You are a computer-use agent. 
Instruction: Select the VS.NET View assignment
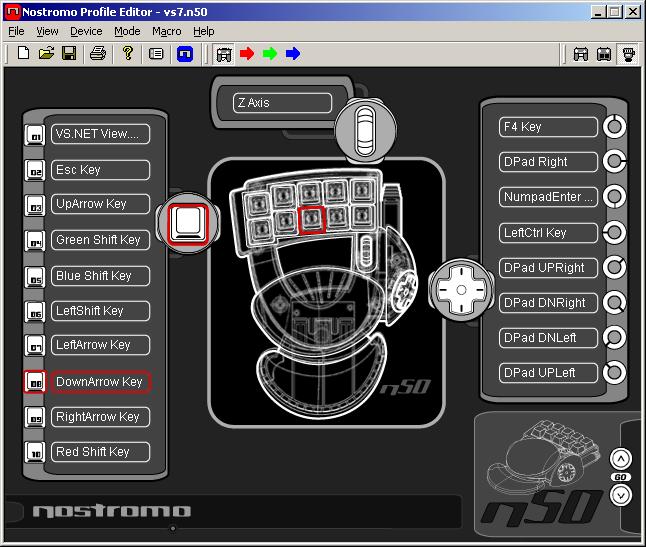coord(101,134)
